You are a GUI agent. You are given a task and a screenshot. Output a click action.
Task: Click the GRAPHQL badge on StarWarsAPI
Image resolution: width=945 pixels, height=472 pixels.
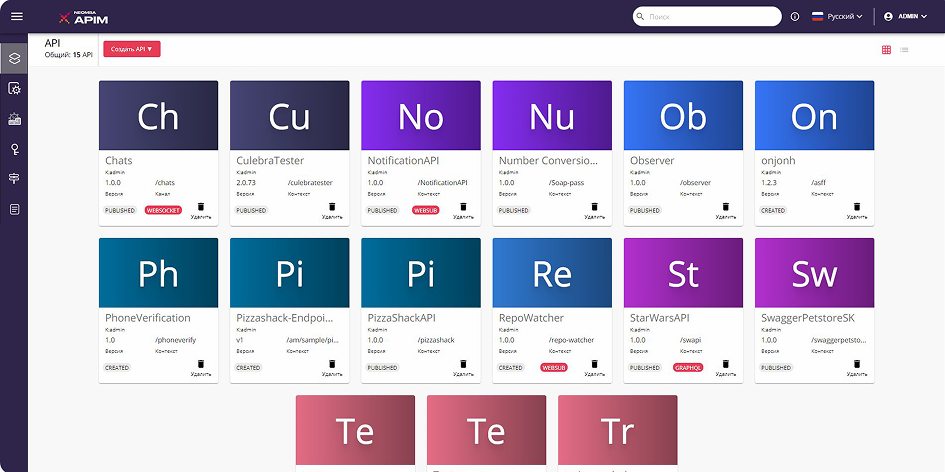coord(688,368)
